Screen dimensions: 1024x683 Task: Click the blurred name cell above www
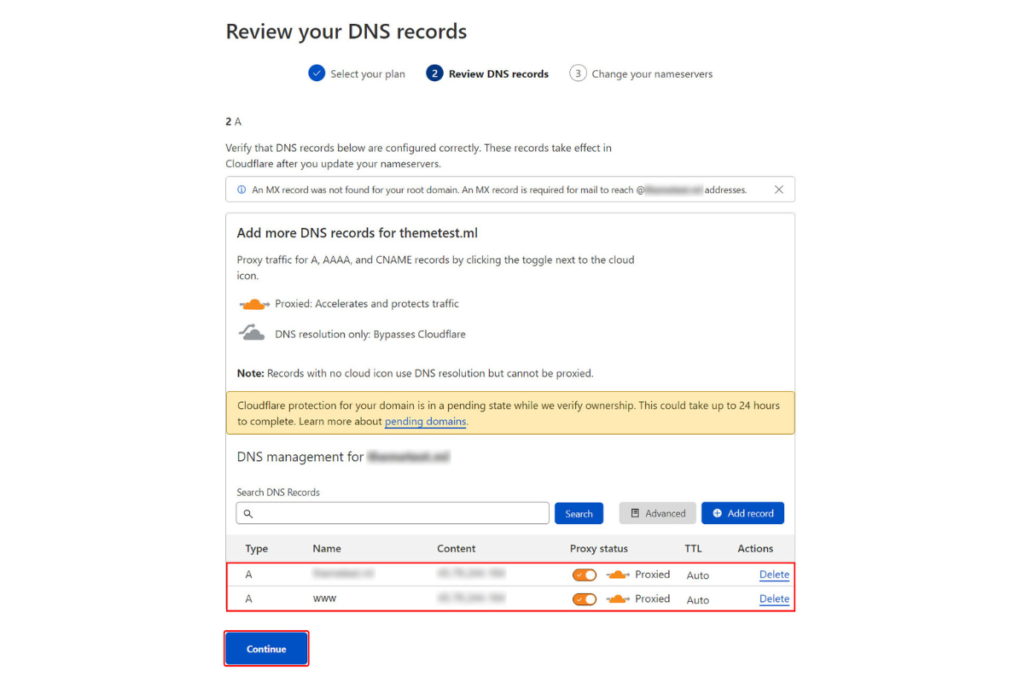point(343,573)
